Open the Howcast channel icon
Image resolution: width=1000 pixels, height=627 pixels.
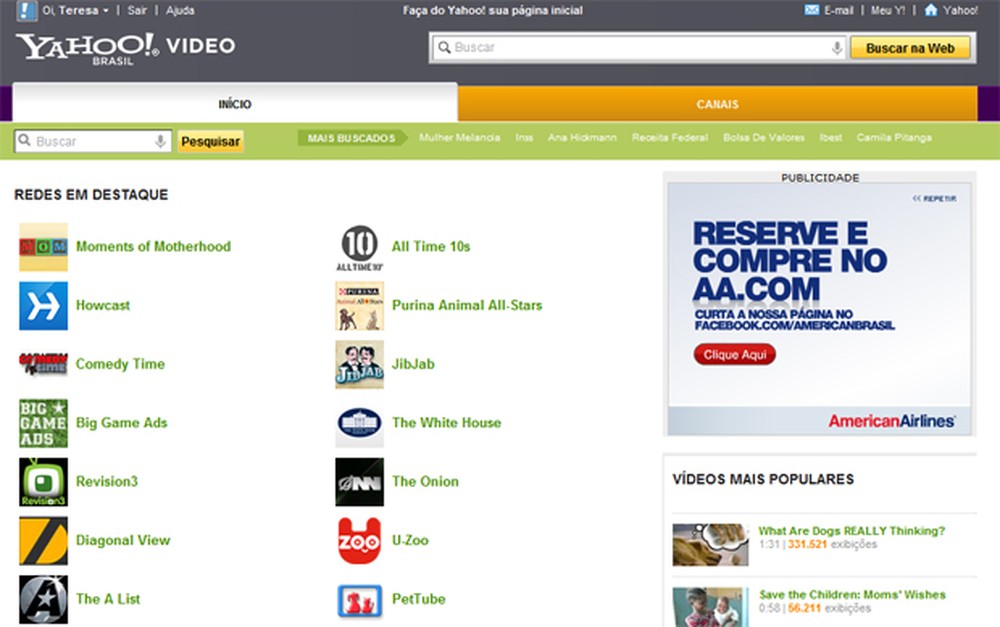(43, 306)
